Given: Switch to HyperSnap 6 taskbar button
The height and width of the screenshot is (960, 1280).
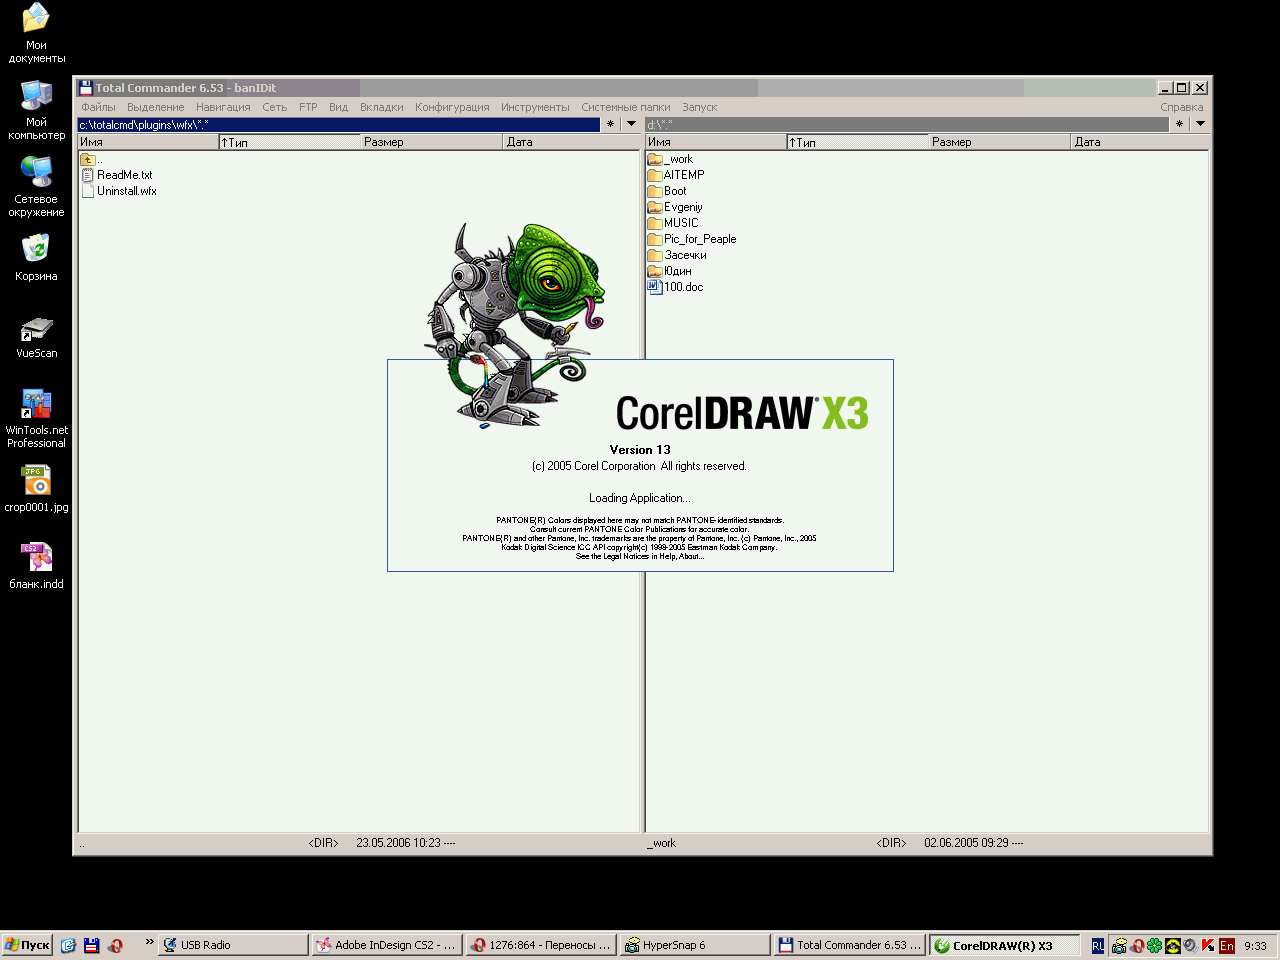Looking at the screenshot, I should 695,945.
